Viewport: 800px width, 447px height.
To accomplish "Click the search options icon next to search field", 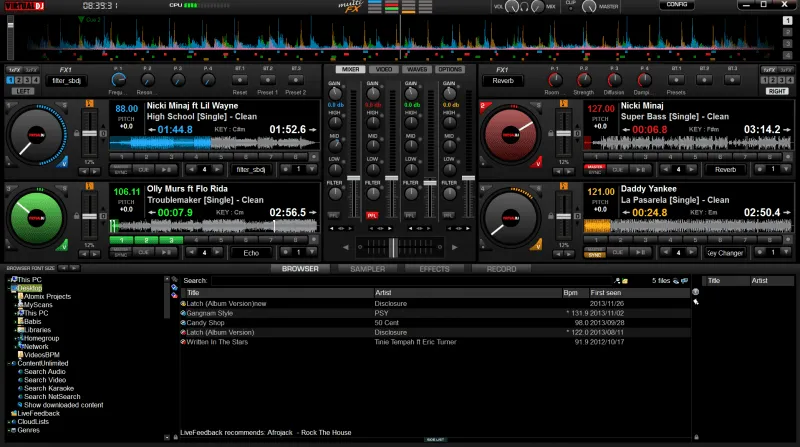I will coord(617,281).
